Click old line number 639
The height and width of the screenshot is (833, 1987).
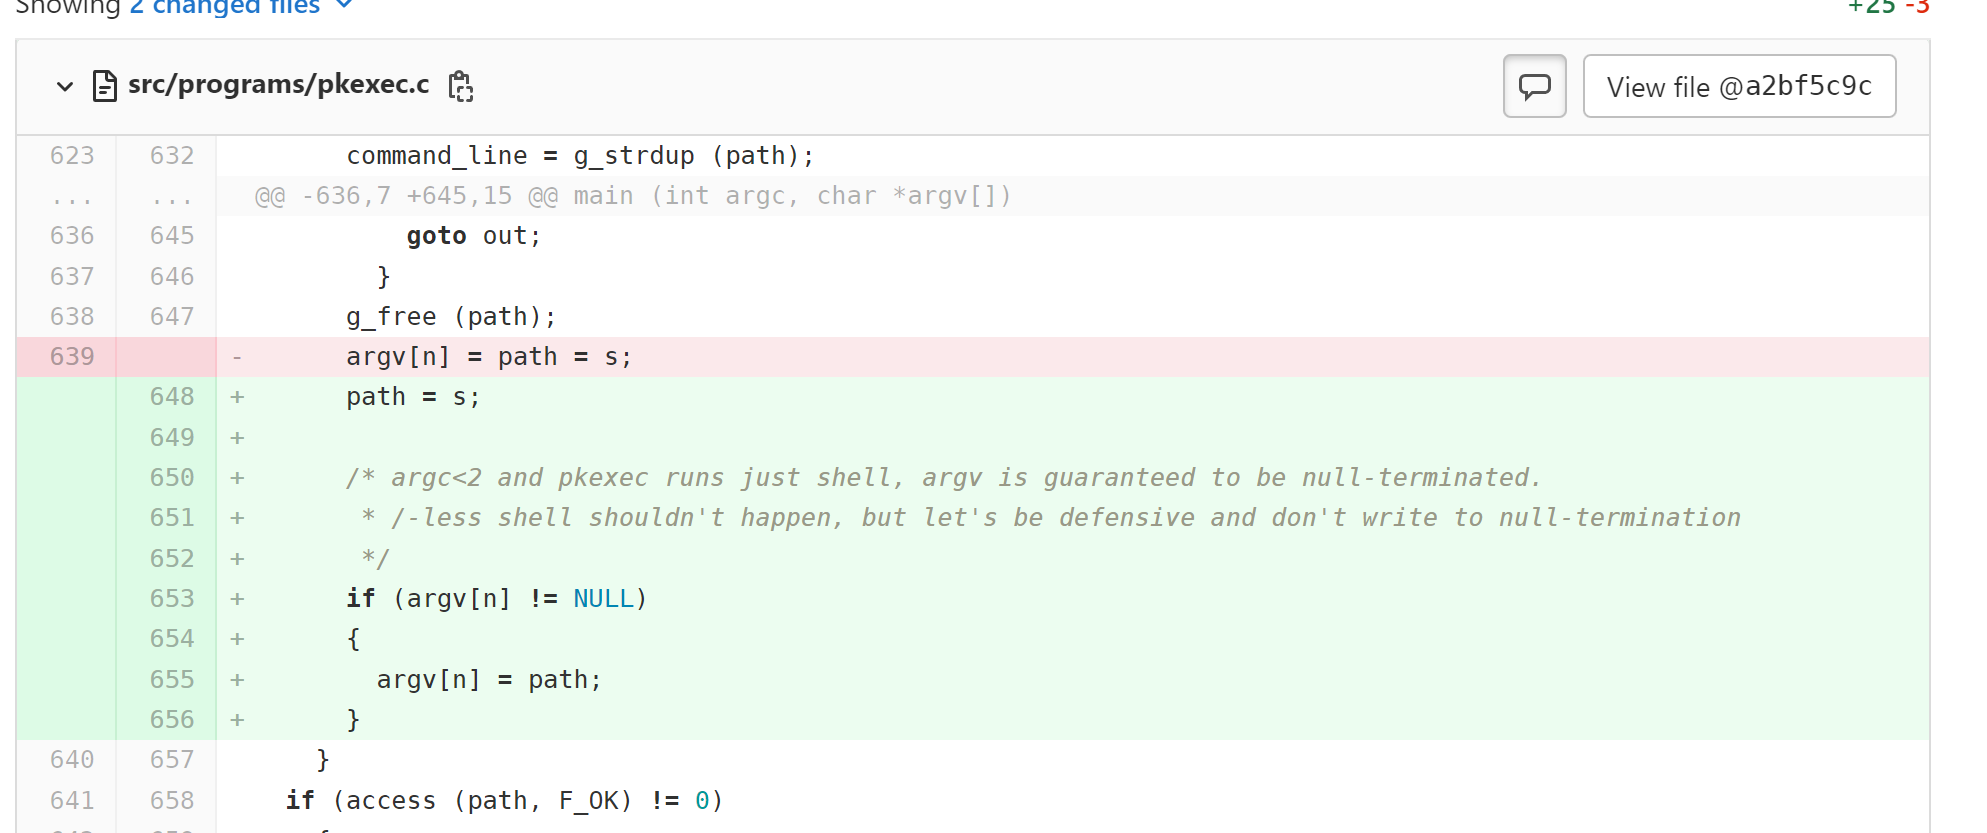[72, 357]
